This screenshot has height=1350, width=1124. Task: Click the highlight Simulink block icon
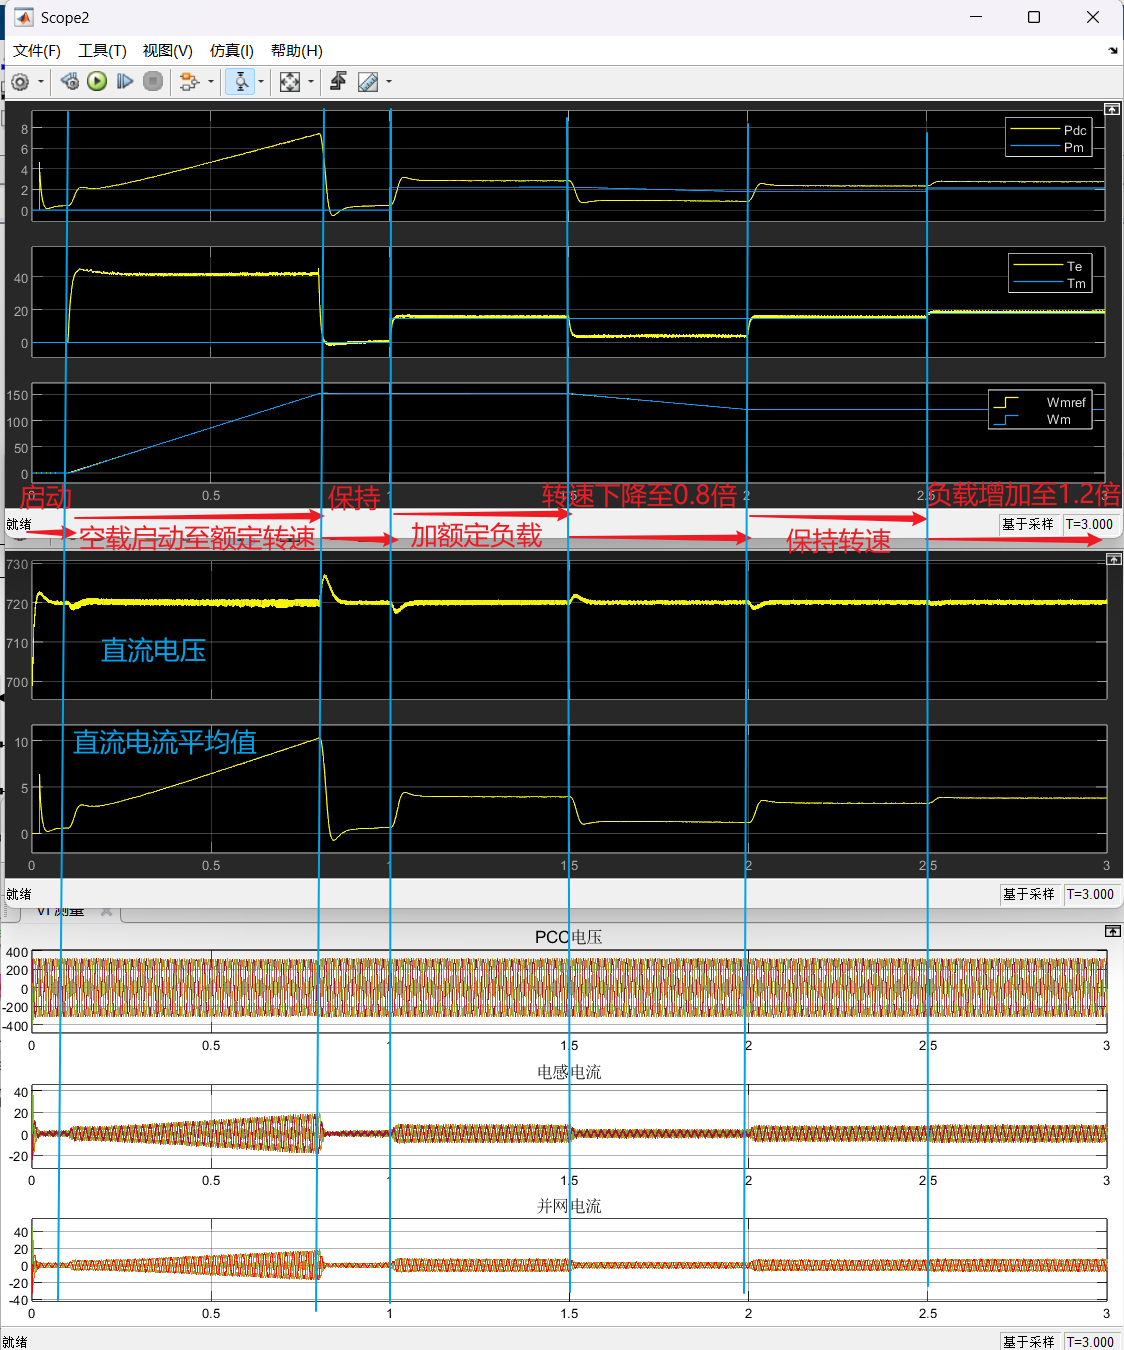pos(188,82)
